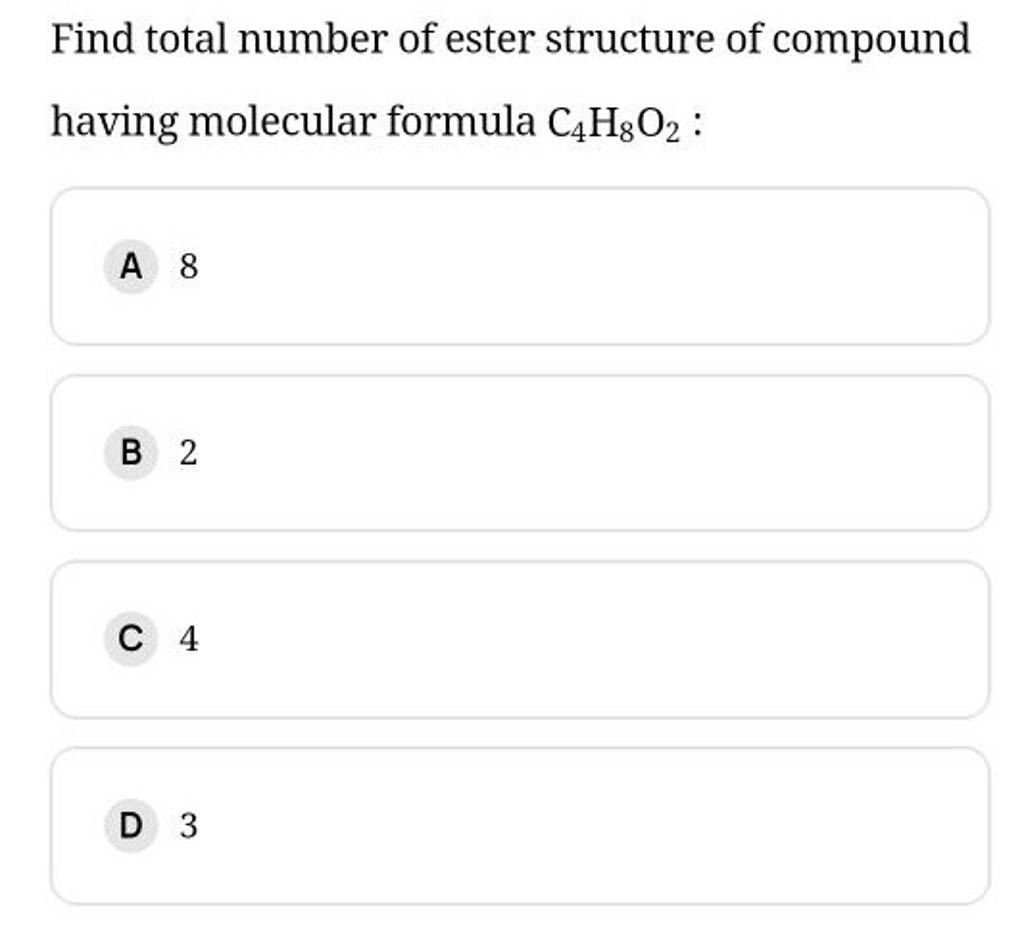Select the circular B option badge
This screenshot has height=929, width=1024.
point(131,452)
